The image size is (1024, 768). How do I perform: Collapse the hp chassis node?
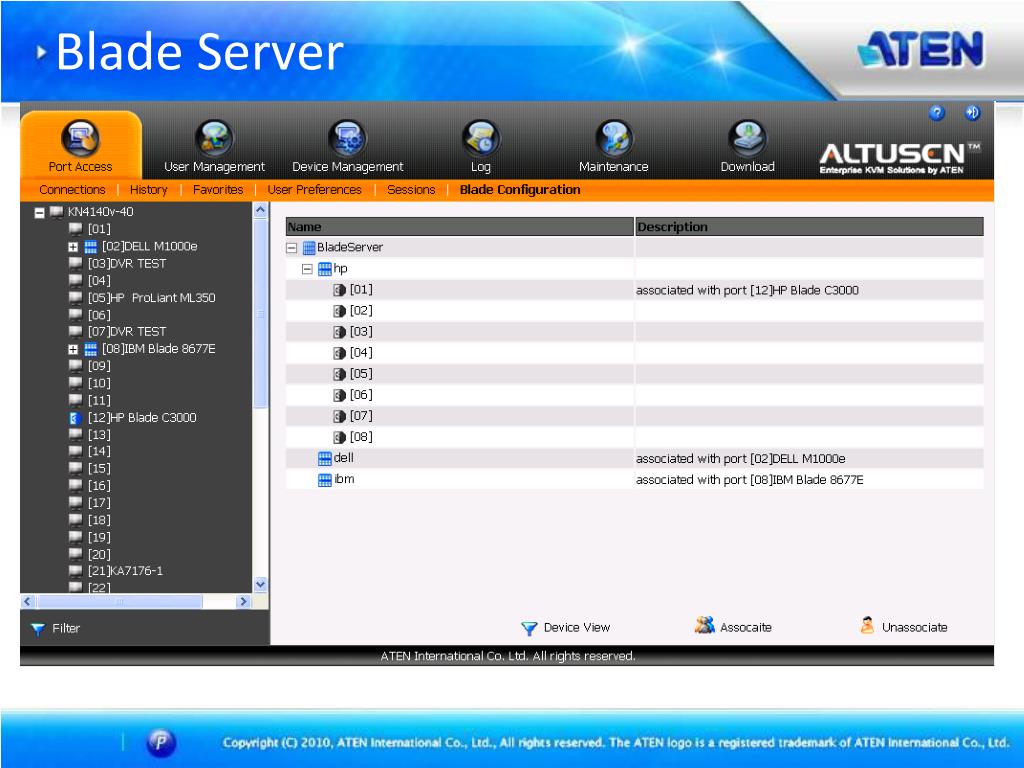307,269
